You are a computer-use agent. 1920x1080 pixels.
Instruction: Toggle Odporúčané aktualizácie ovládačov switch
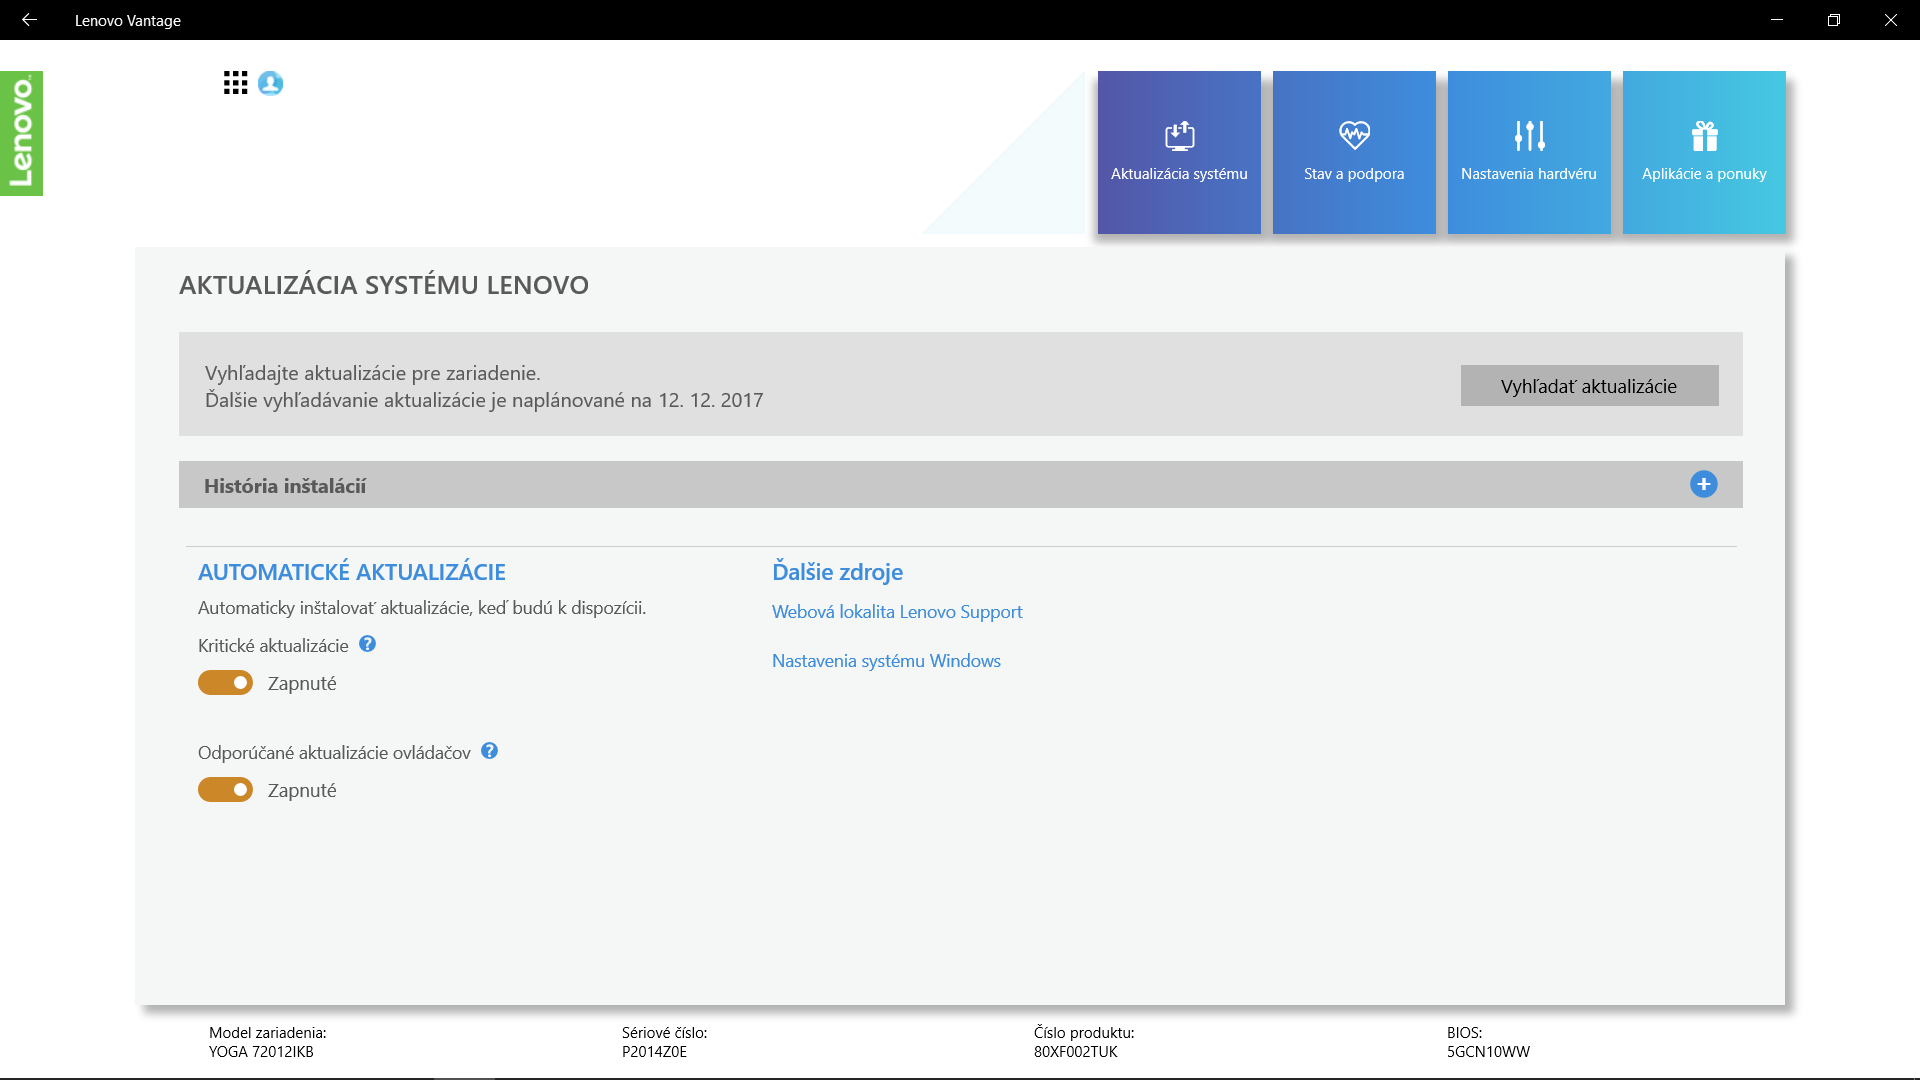[x=225, y=790]
